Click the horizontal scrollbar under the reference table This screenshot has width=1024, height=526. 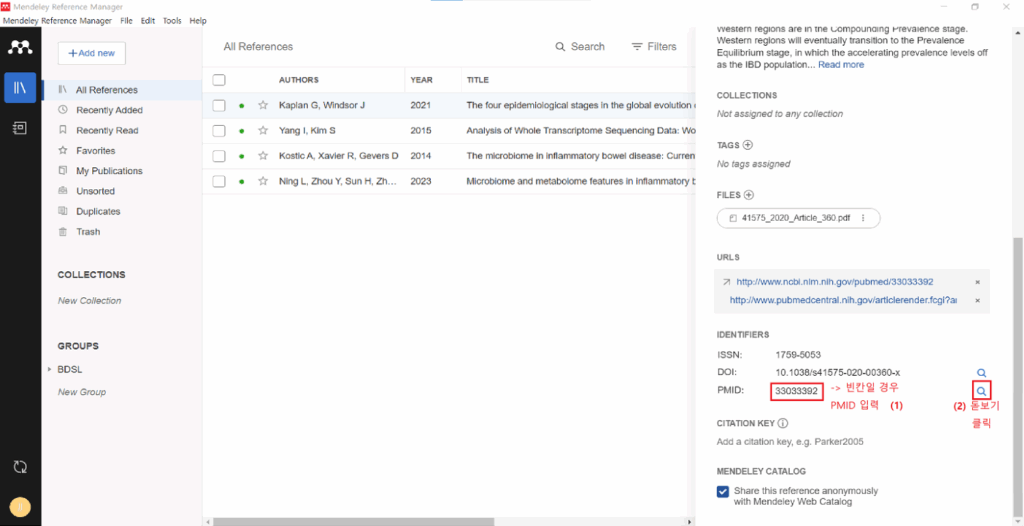446,522
